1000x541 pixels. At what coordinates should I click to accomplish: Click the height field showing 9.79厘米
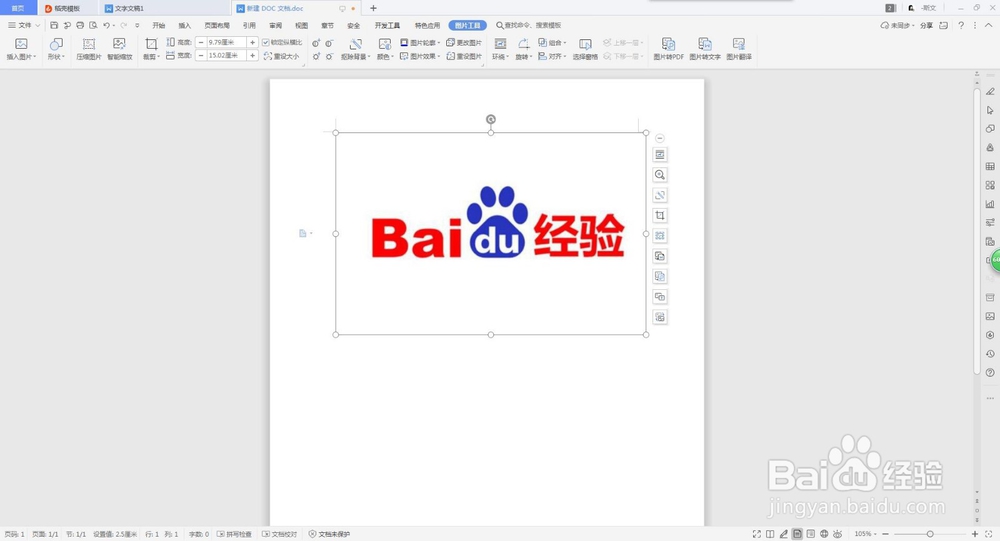(x=226, y=42)
